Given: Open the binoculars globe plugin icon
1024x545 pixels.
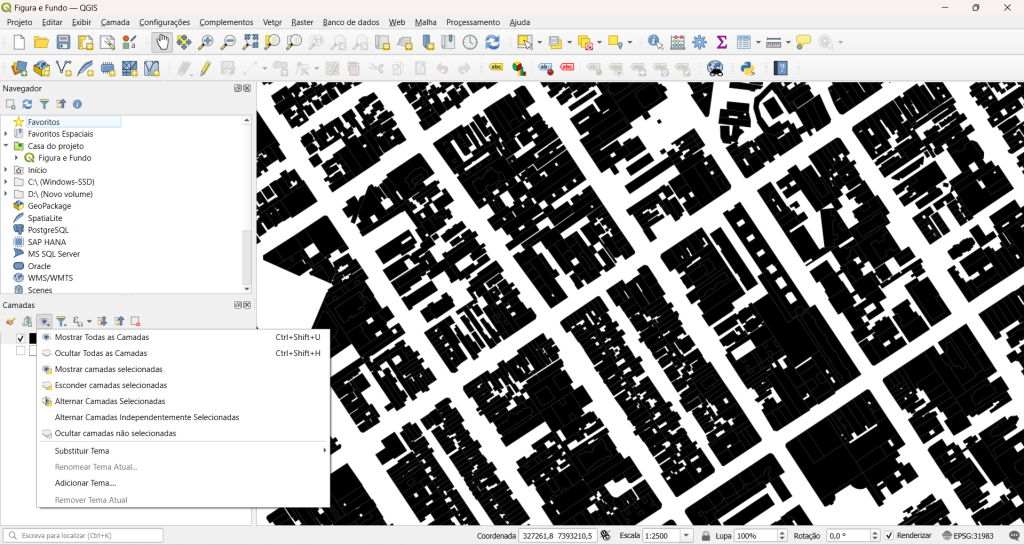Looking at the screenshot, I should (x=716, y=68).
